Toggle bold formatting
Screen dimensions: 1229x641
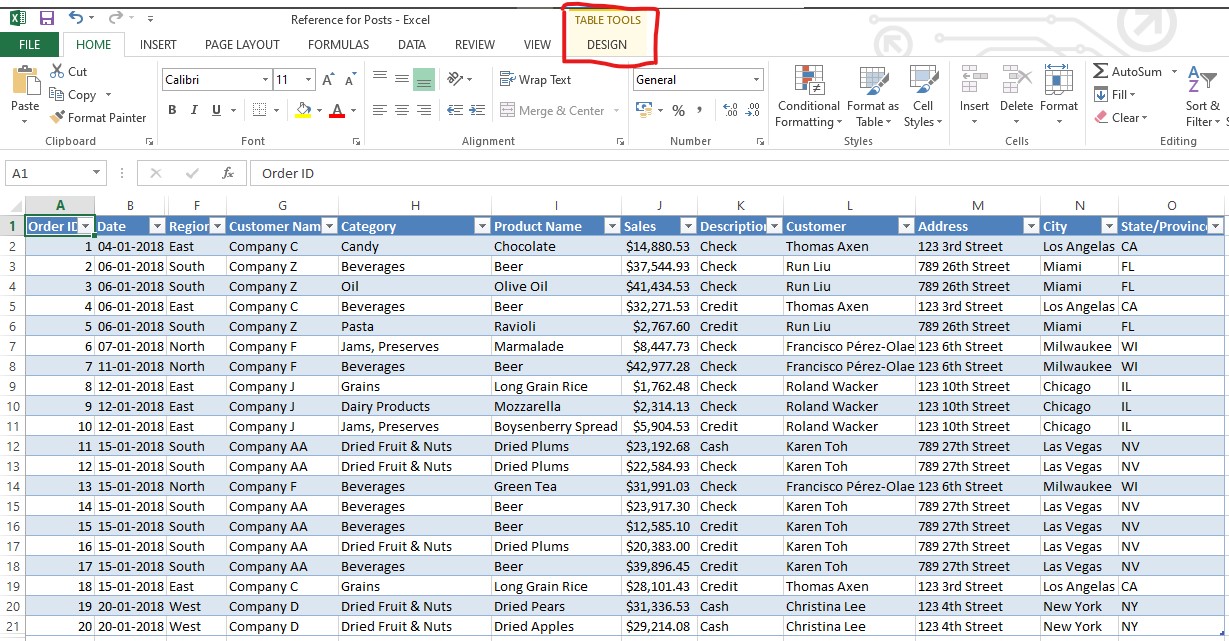click(171, 110)
